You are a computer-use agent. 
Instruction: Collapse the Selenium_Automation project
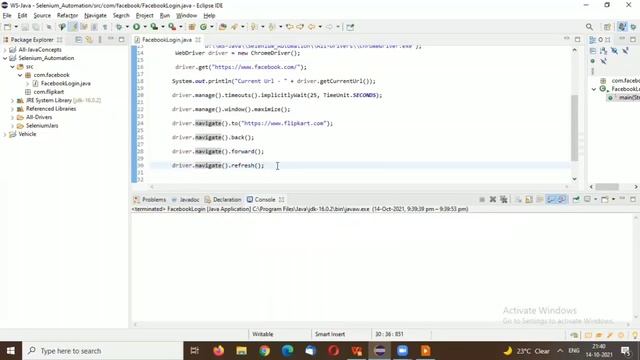point(5,58)
